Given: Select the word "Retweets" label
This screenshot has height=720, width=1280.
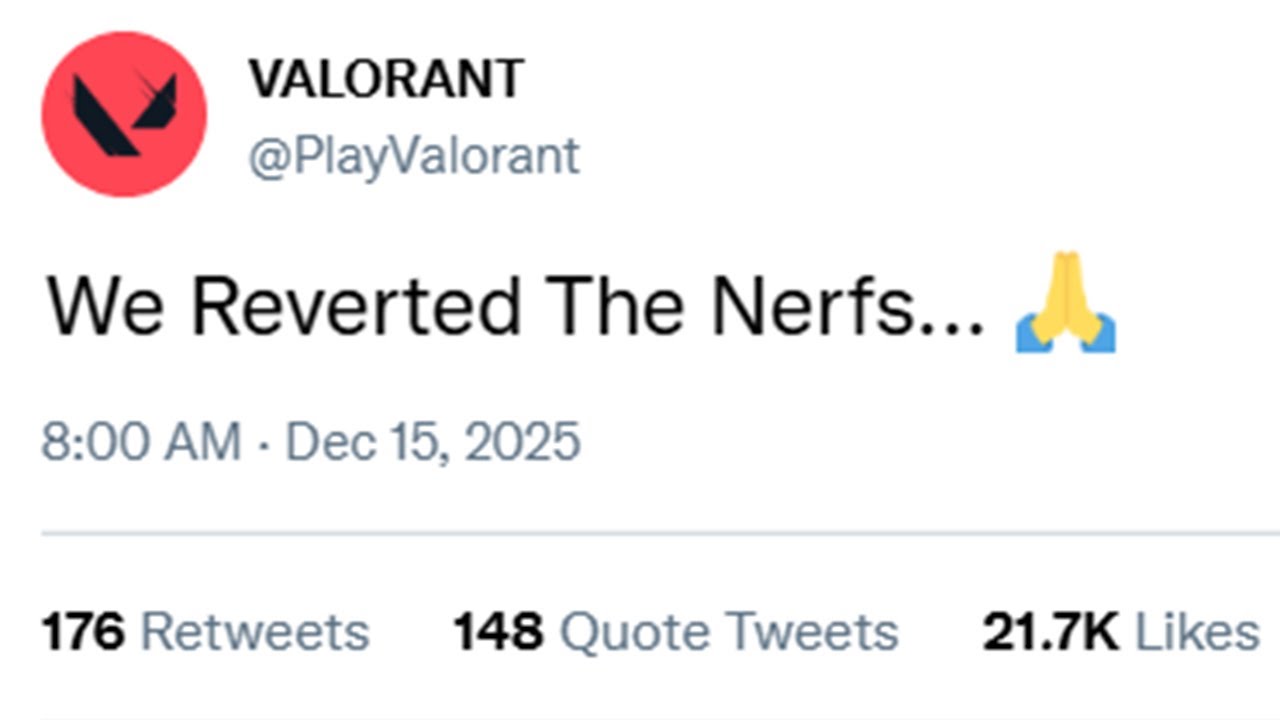Looking at the screenshot, I should tap(255, 632).
